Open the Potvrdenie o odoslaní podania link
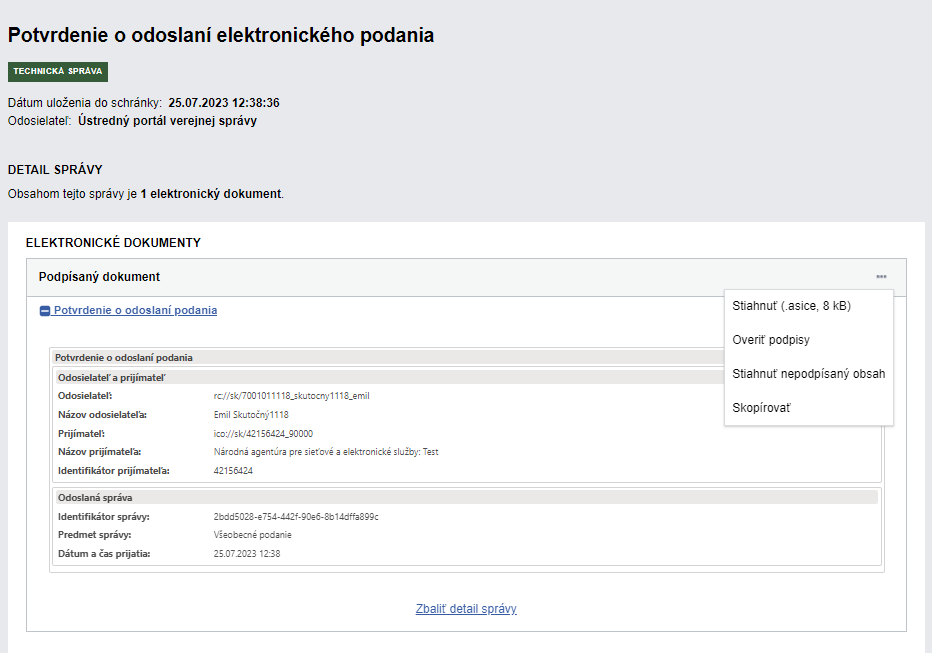Viewport: 932px width, 653px height. pos(135,310)
